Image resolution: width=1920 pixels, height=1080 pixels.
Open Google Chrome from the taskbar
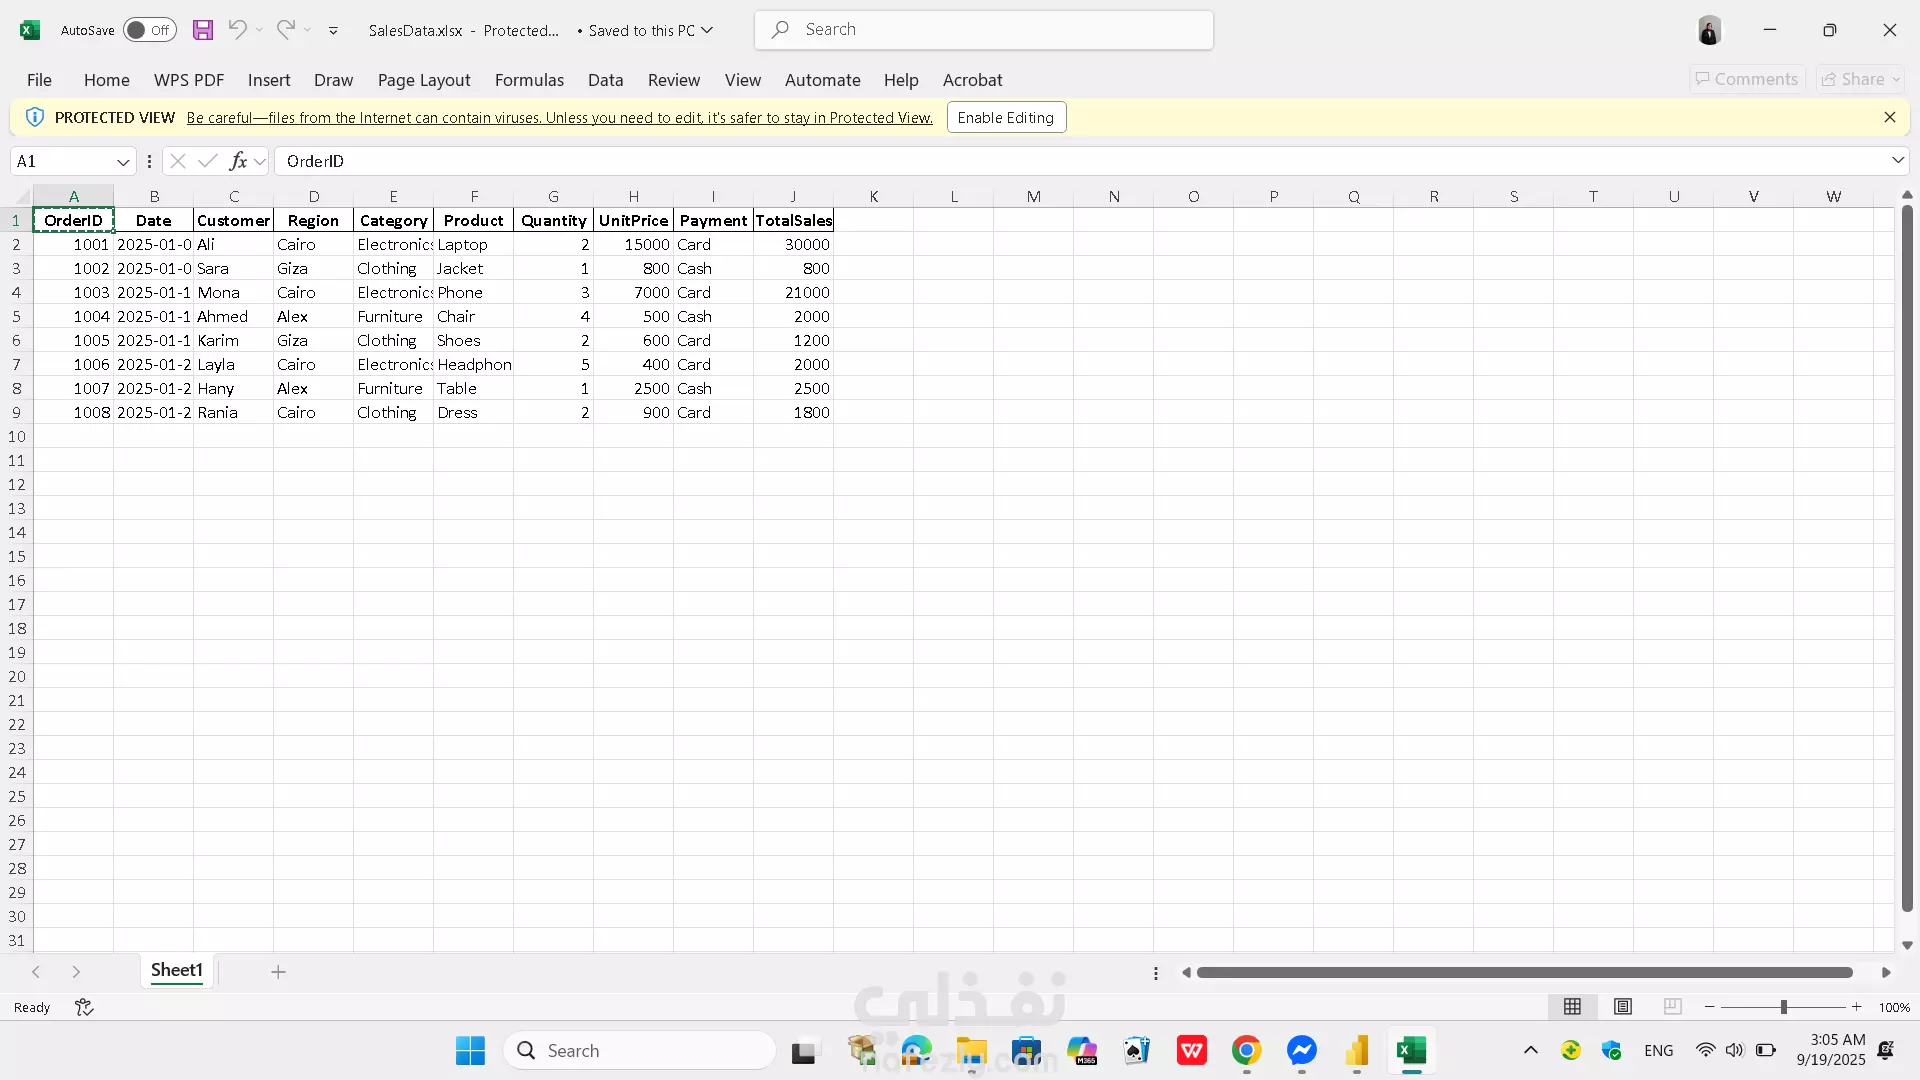[x=1246, y=1051]
